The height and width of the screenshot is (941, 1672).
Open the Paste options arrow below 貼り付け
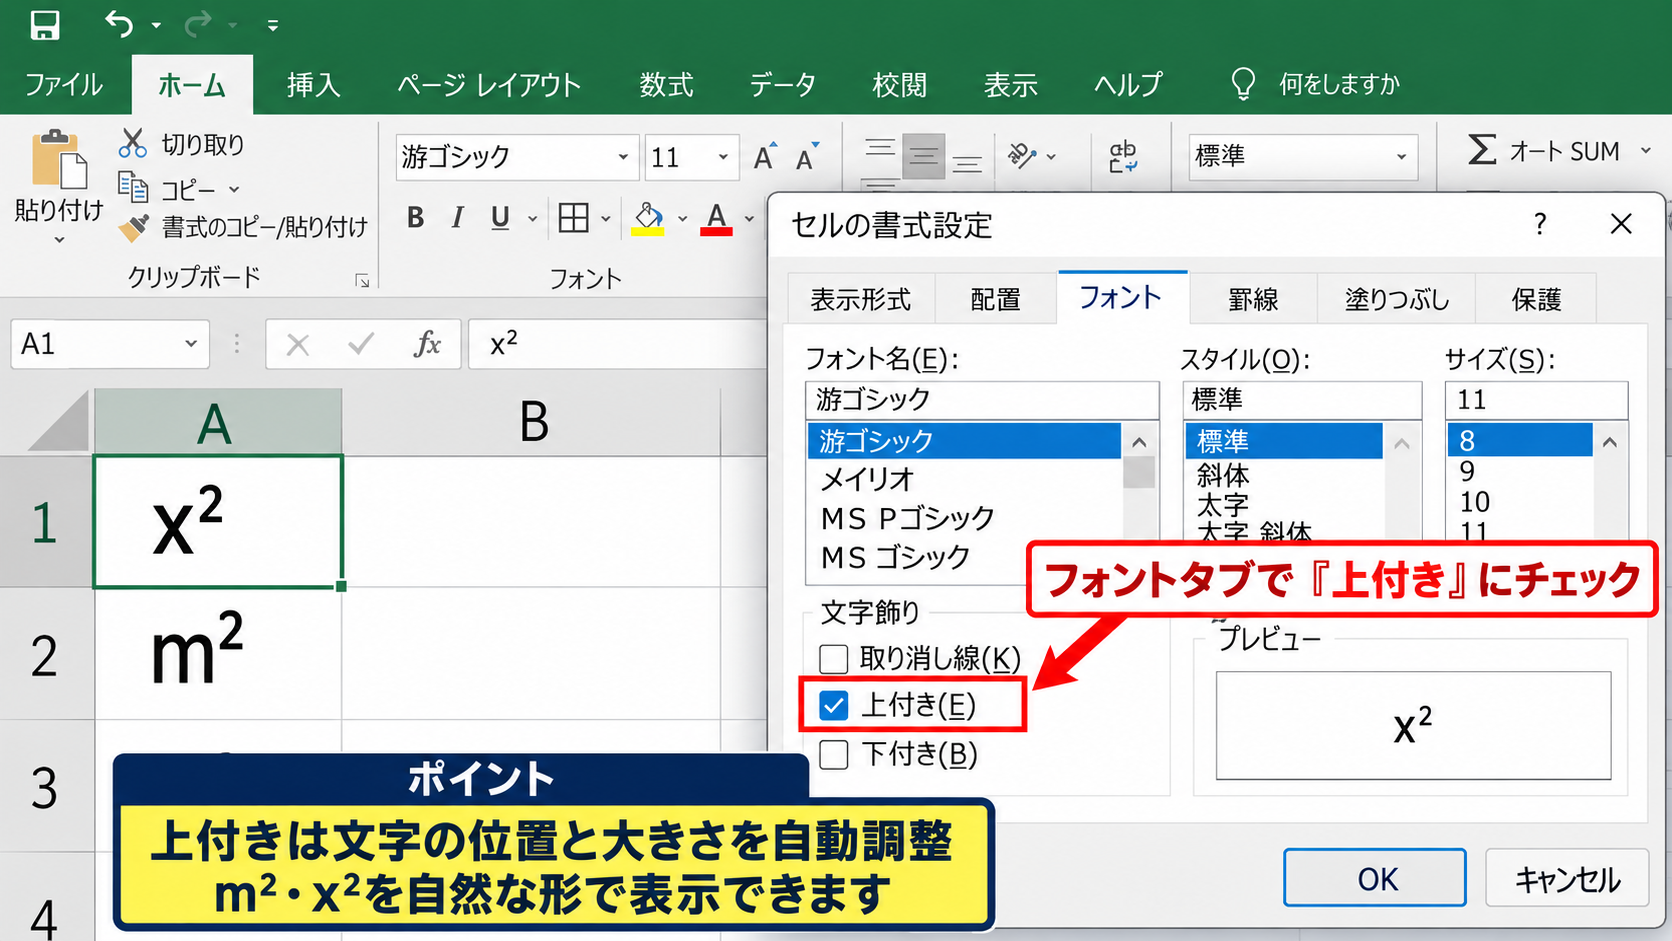click(59, 240)
